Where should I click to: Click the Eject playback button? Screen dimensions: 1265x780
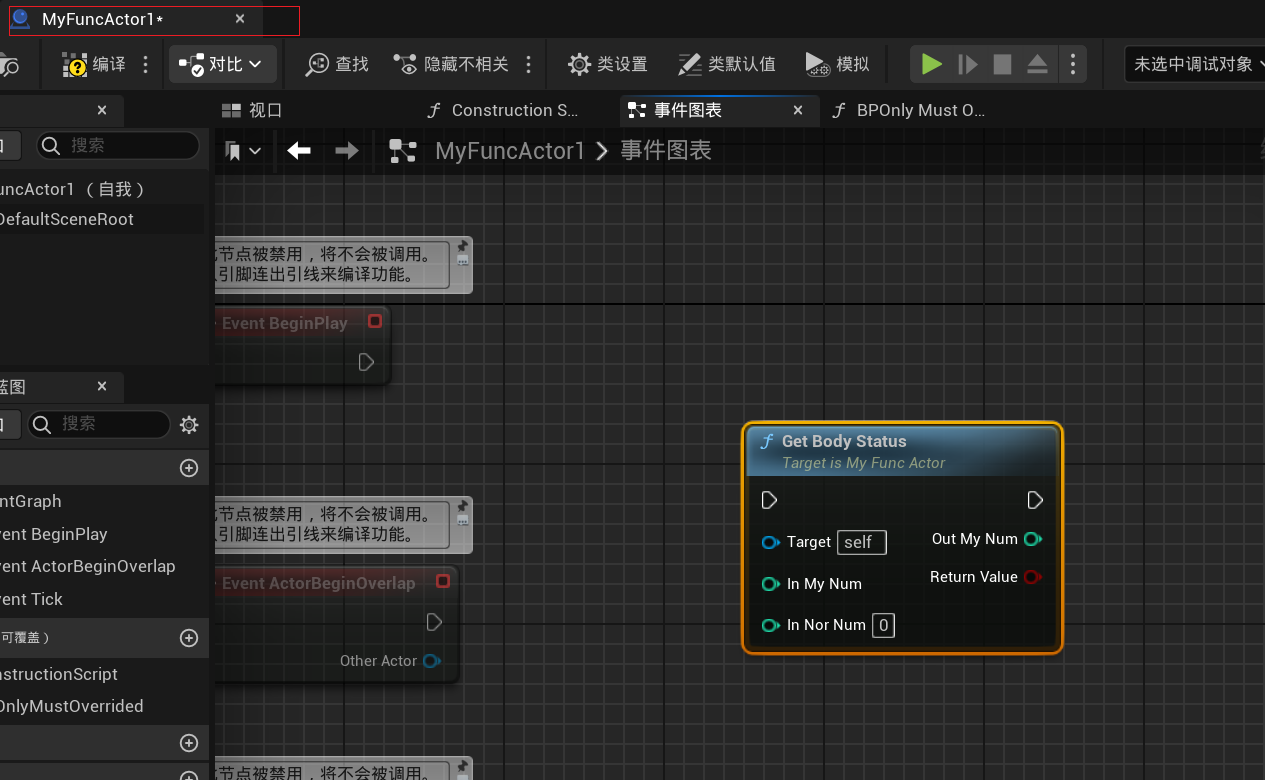1037,65
